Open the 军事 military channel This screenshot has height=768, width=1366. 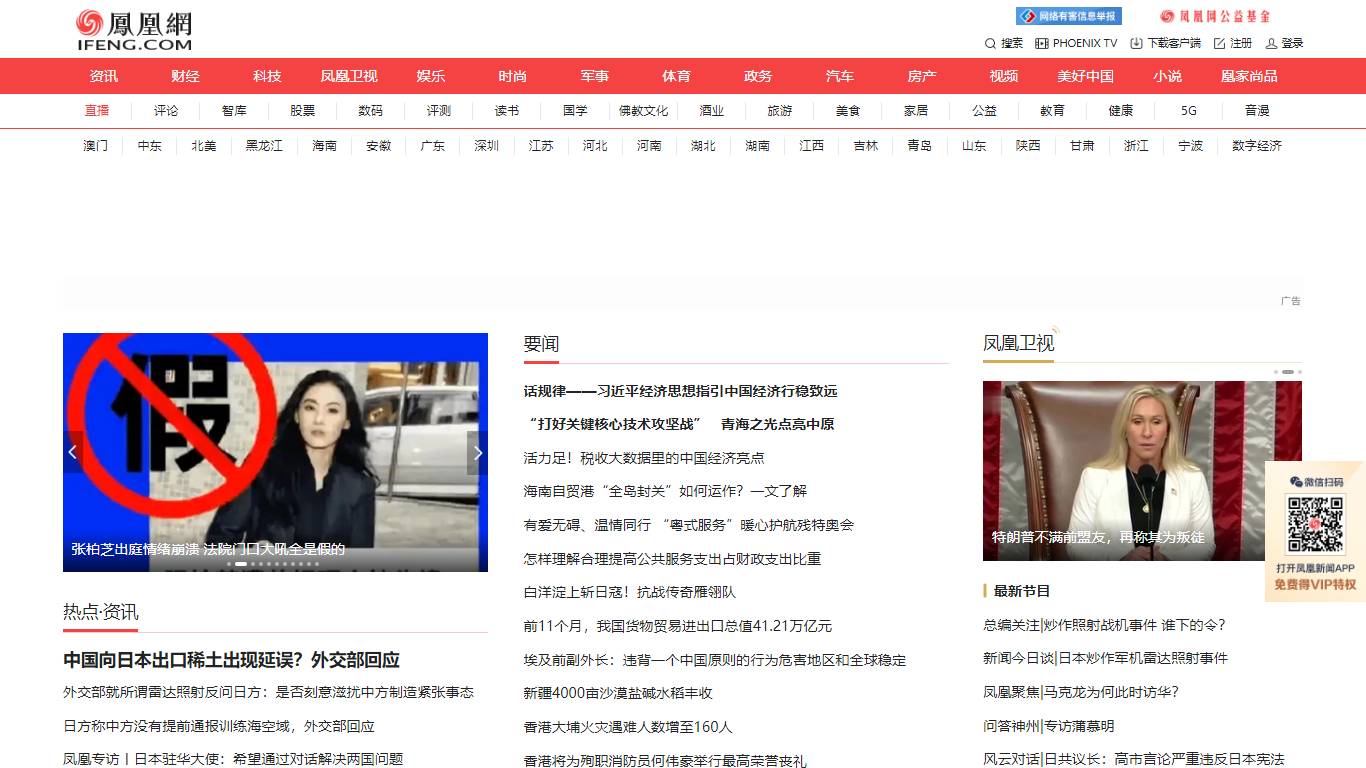pyautogui.click(x=594, y=75)
